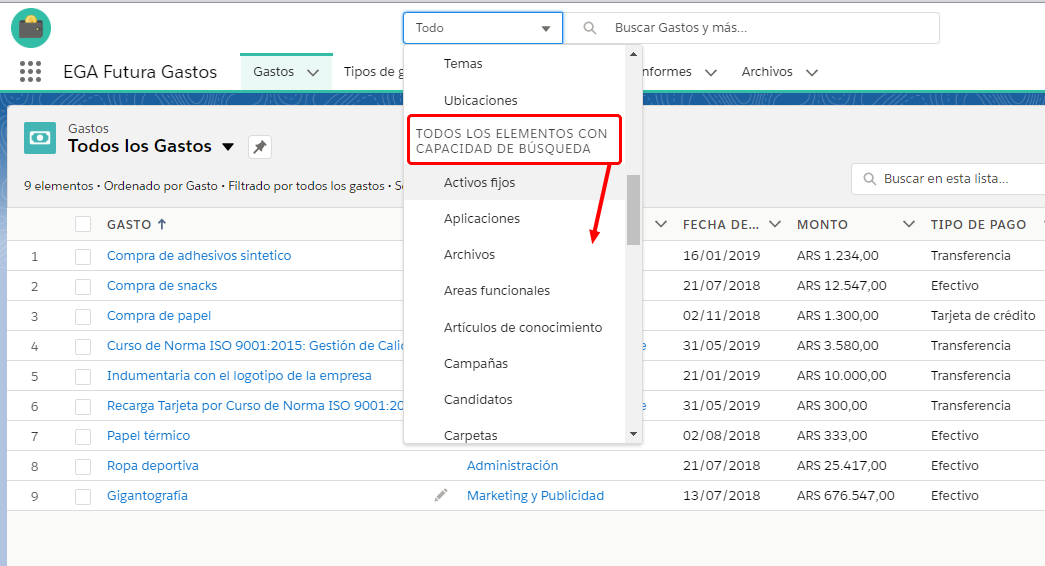
Task: Check the box for Recarga Tarjeta row
Action: pyautogui.click(x=83, y=406)
